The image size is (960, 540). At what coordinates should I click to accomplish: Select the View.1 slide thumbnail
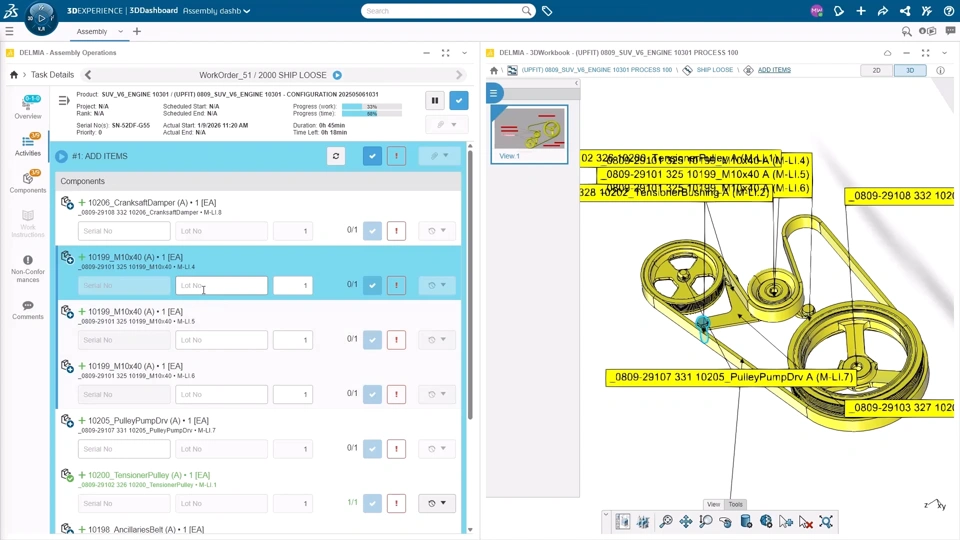529,134
